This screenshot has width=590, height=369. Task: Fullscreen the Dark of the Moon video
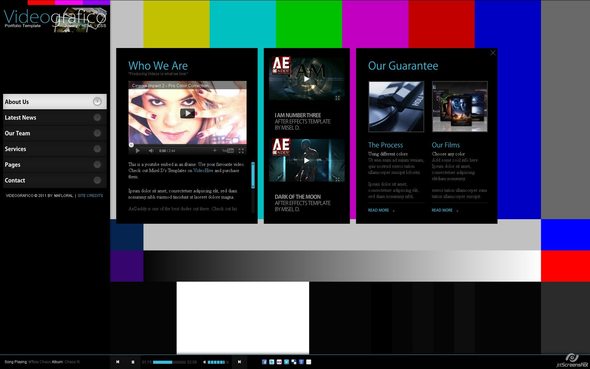click(338, 179)
